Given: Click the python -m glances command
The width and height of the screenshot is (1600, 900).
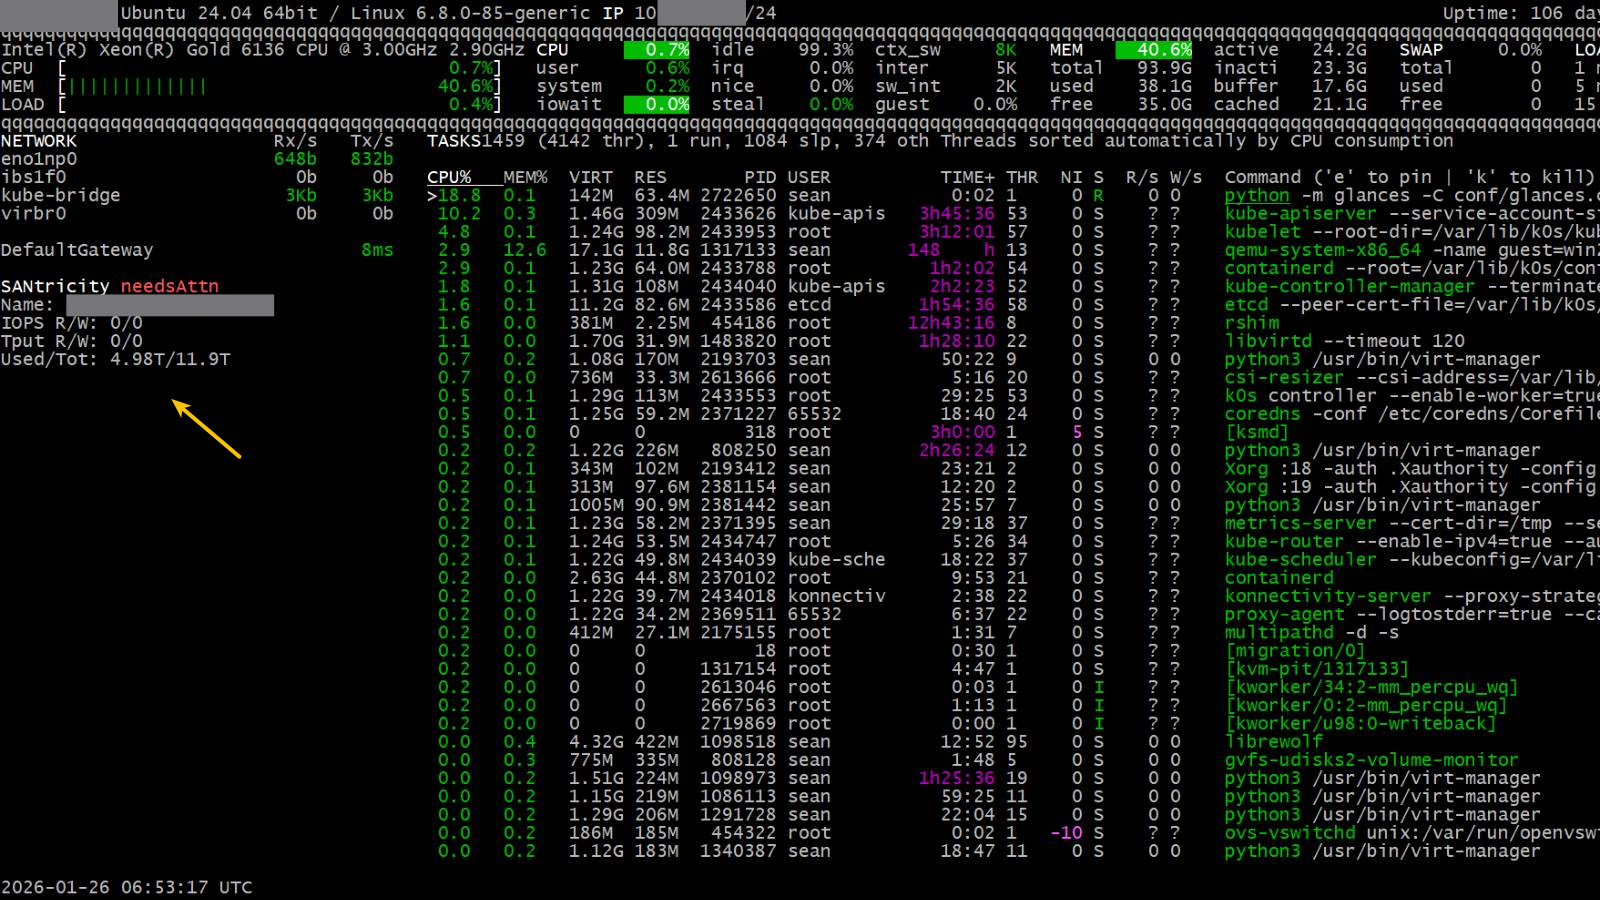Looking at the screenshot, I should pyautogui.click(x=1411, y=195).
